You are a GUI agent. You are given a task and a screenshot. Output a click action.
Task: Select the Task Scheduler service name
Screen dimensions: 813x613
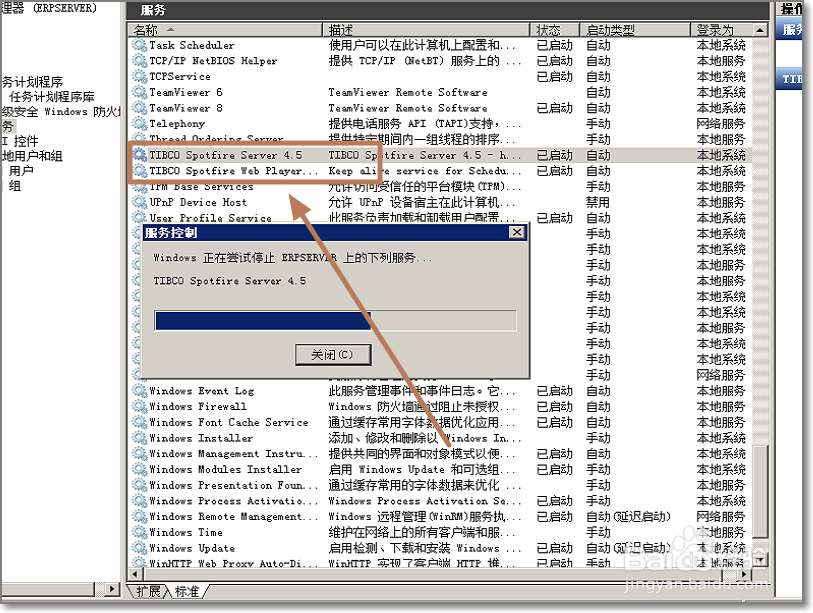coord(192,45)
